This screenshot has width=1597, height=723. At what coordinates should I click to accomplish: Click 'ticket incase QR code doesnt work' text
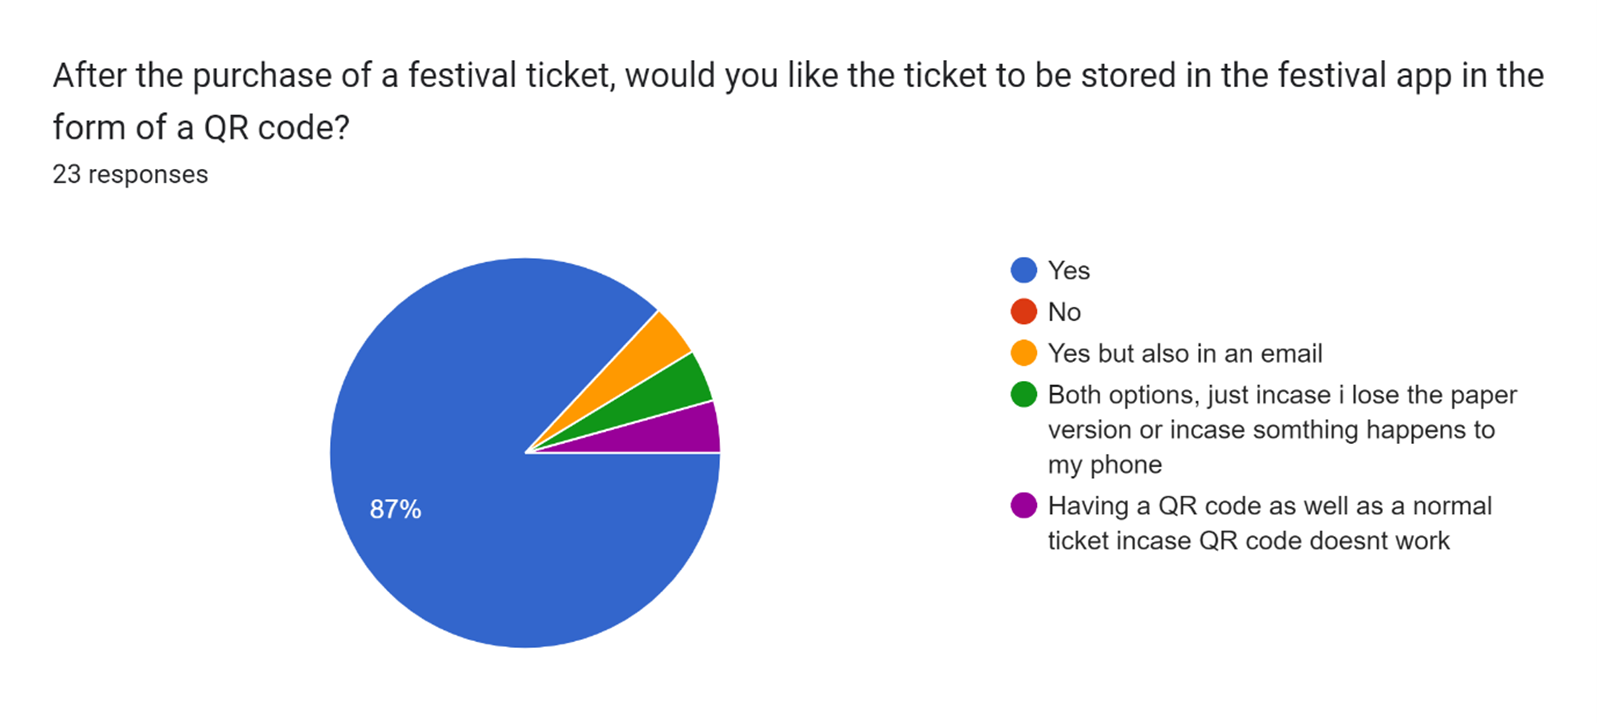(1248, 541)
